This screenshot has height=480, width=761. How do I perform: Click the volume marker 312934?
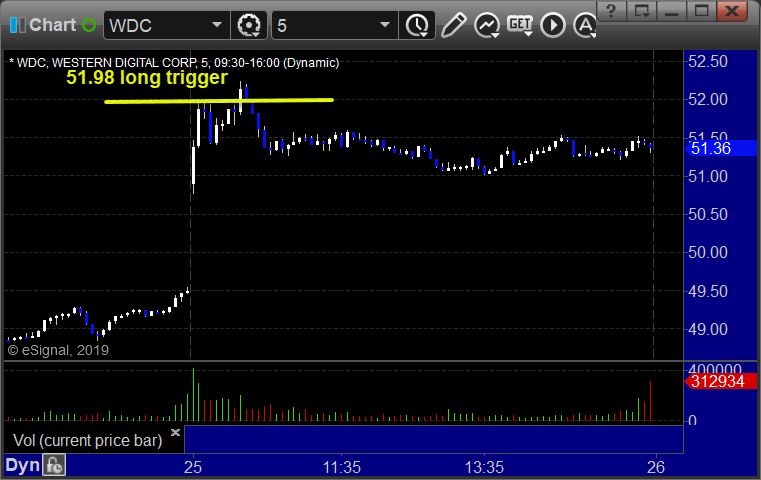721,381
